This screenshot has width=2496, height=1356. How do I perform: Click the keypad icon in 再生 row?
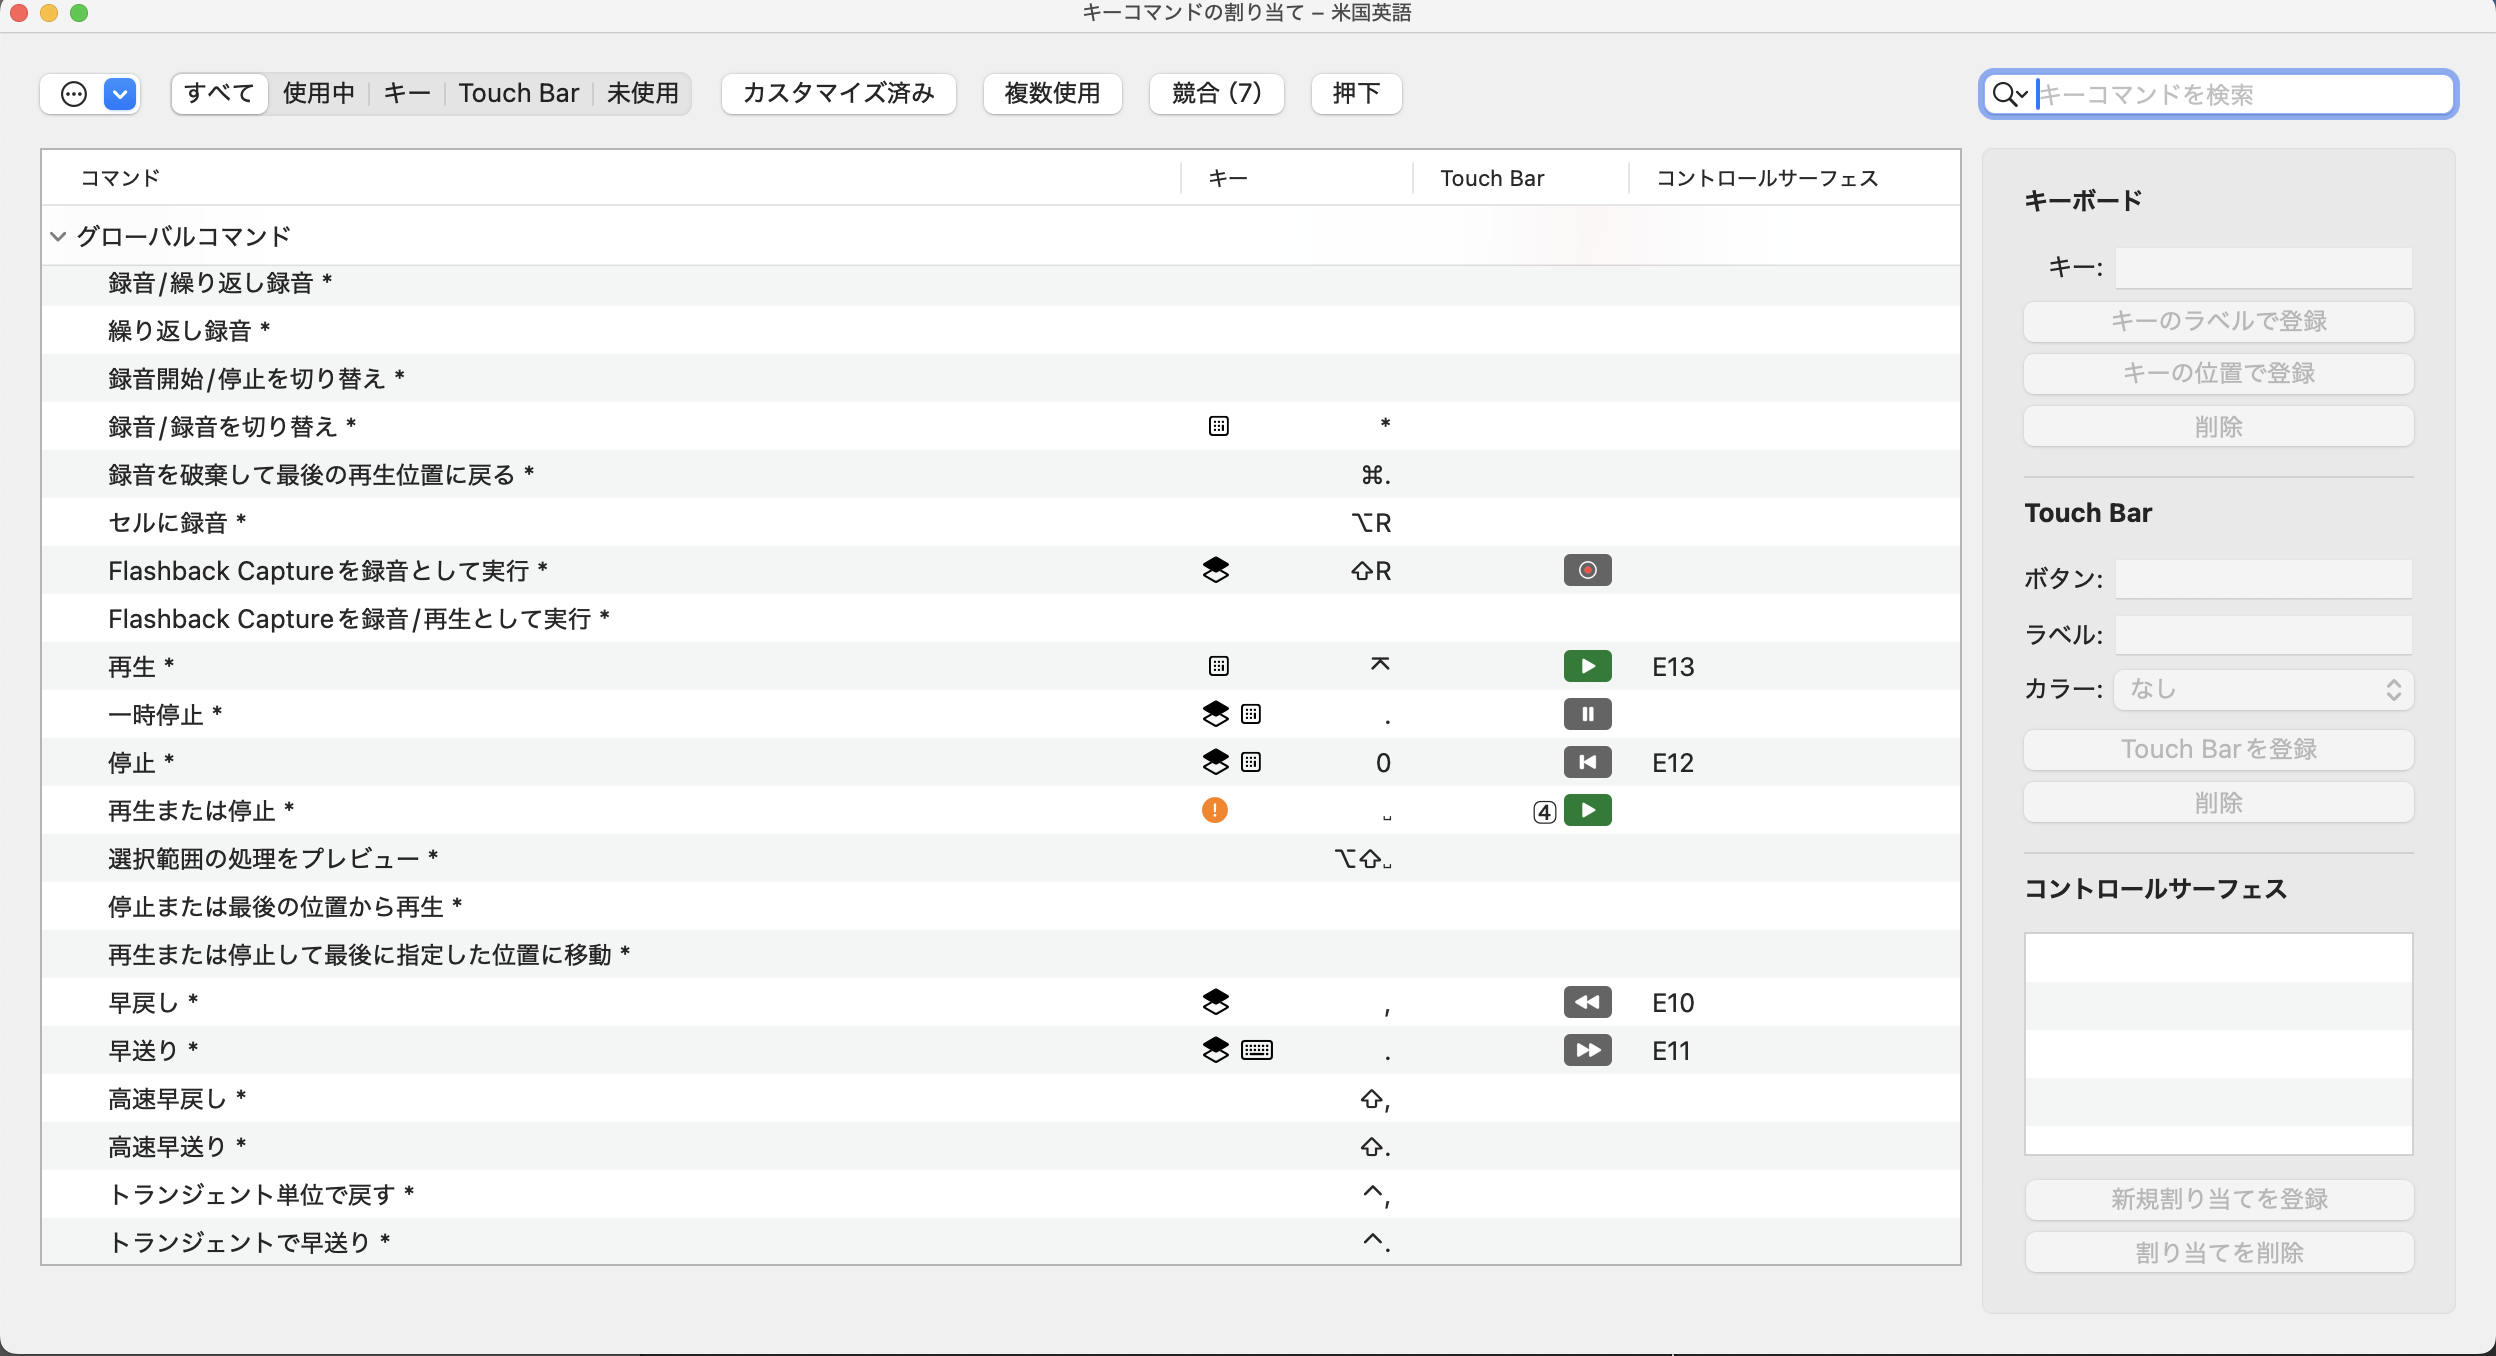(1218, 666)
